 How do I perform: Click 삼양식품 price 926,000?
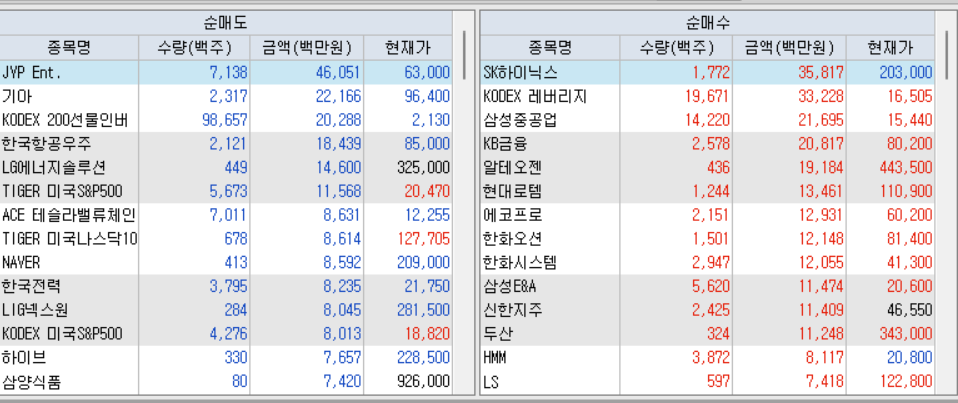(423, 383)
